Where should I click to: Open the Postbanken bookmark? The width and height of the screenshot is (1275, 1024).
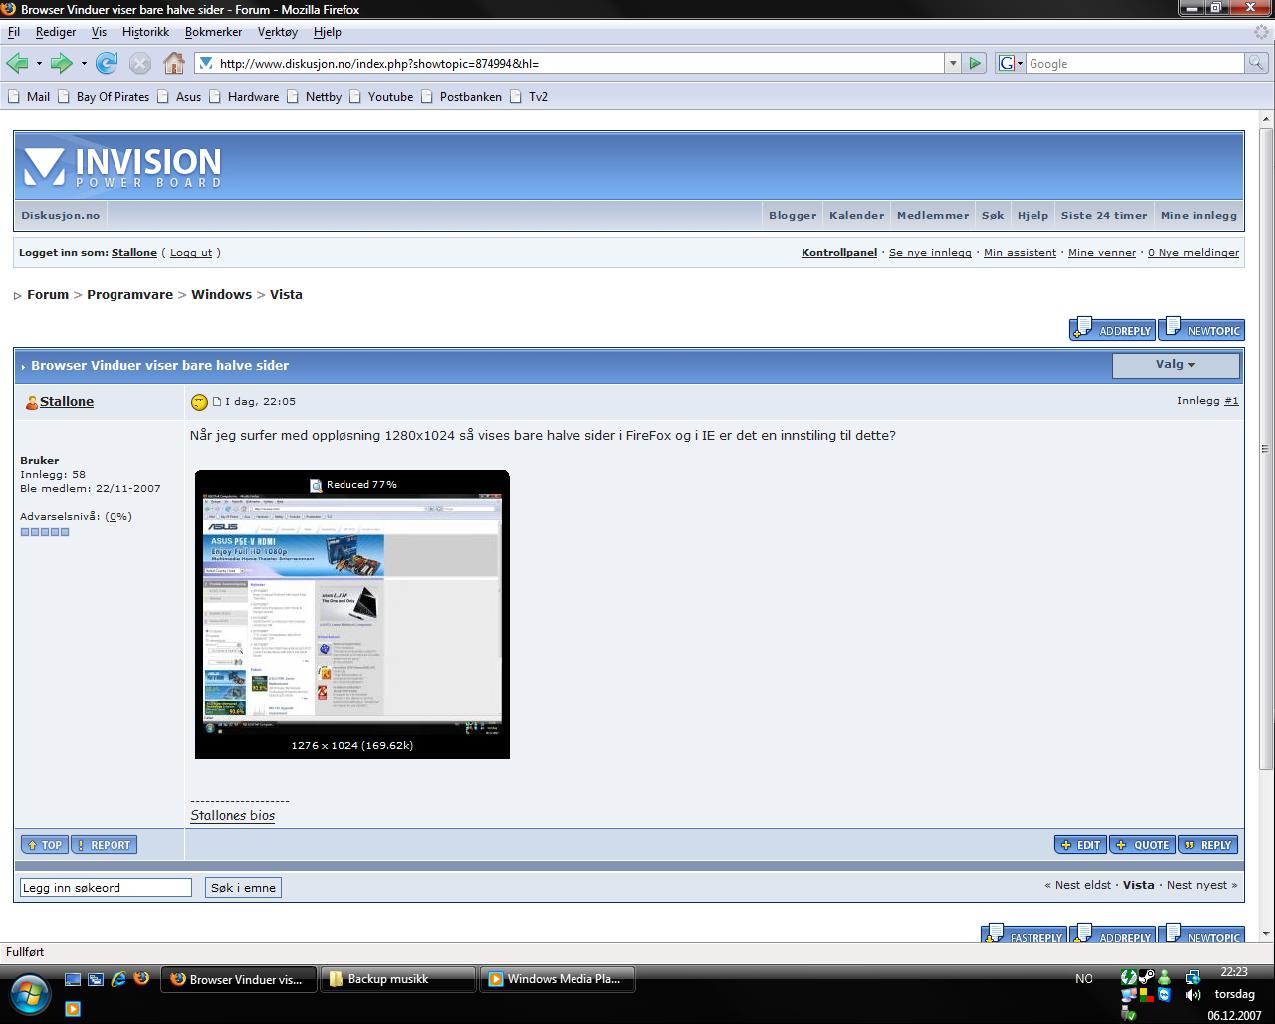[x=461, y=97]
